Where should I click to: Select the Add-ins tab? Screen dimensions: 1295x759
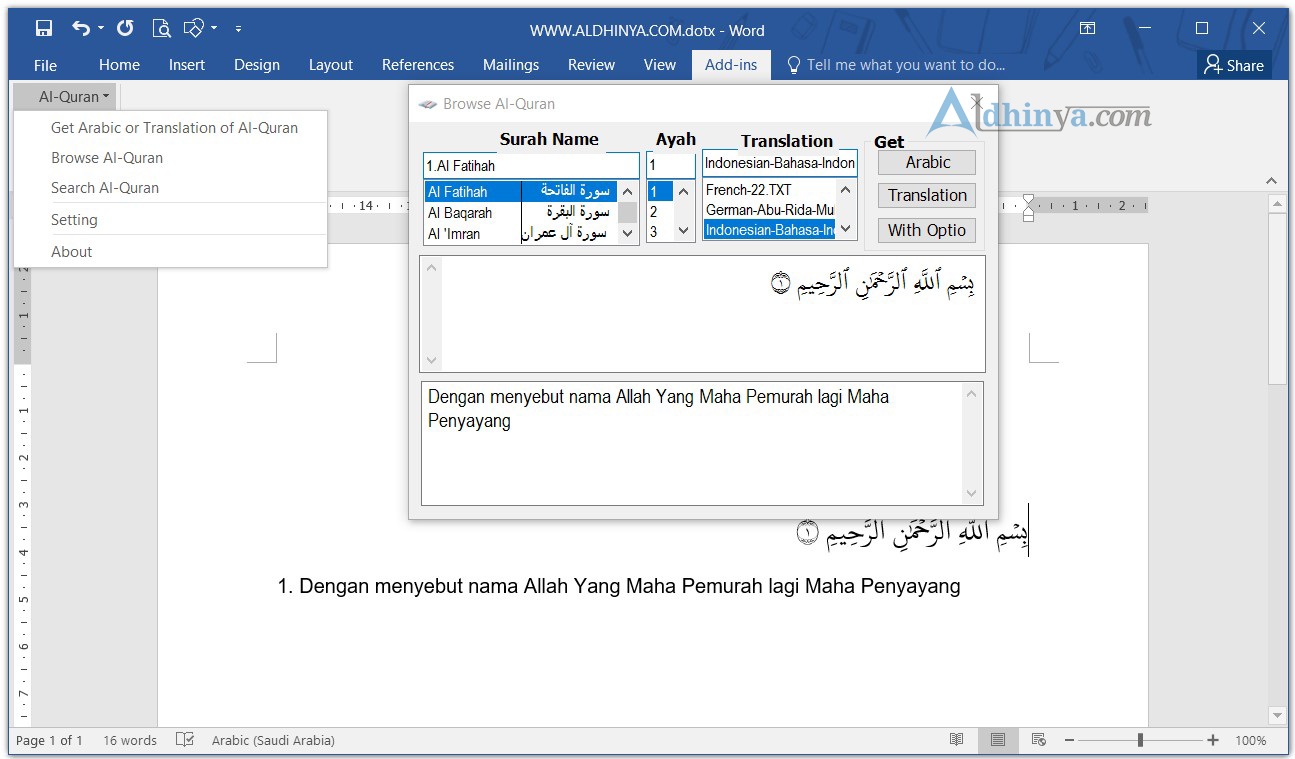(x=731, y=65)
